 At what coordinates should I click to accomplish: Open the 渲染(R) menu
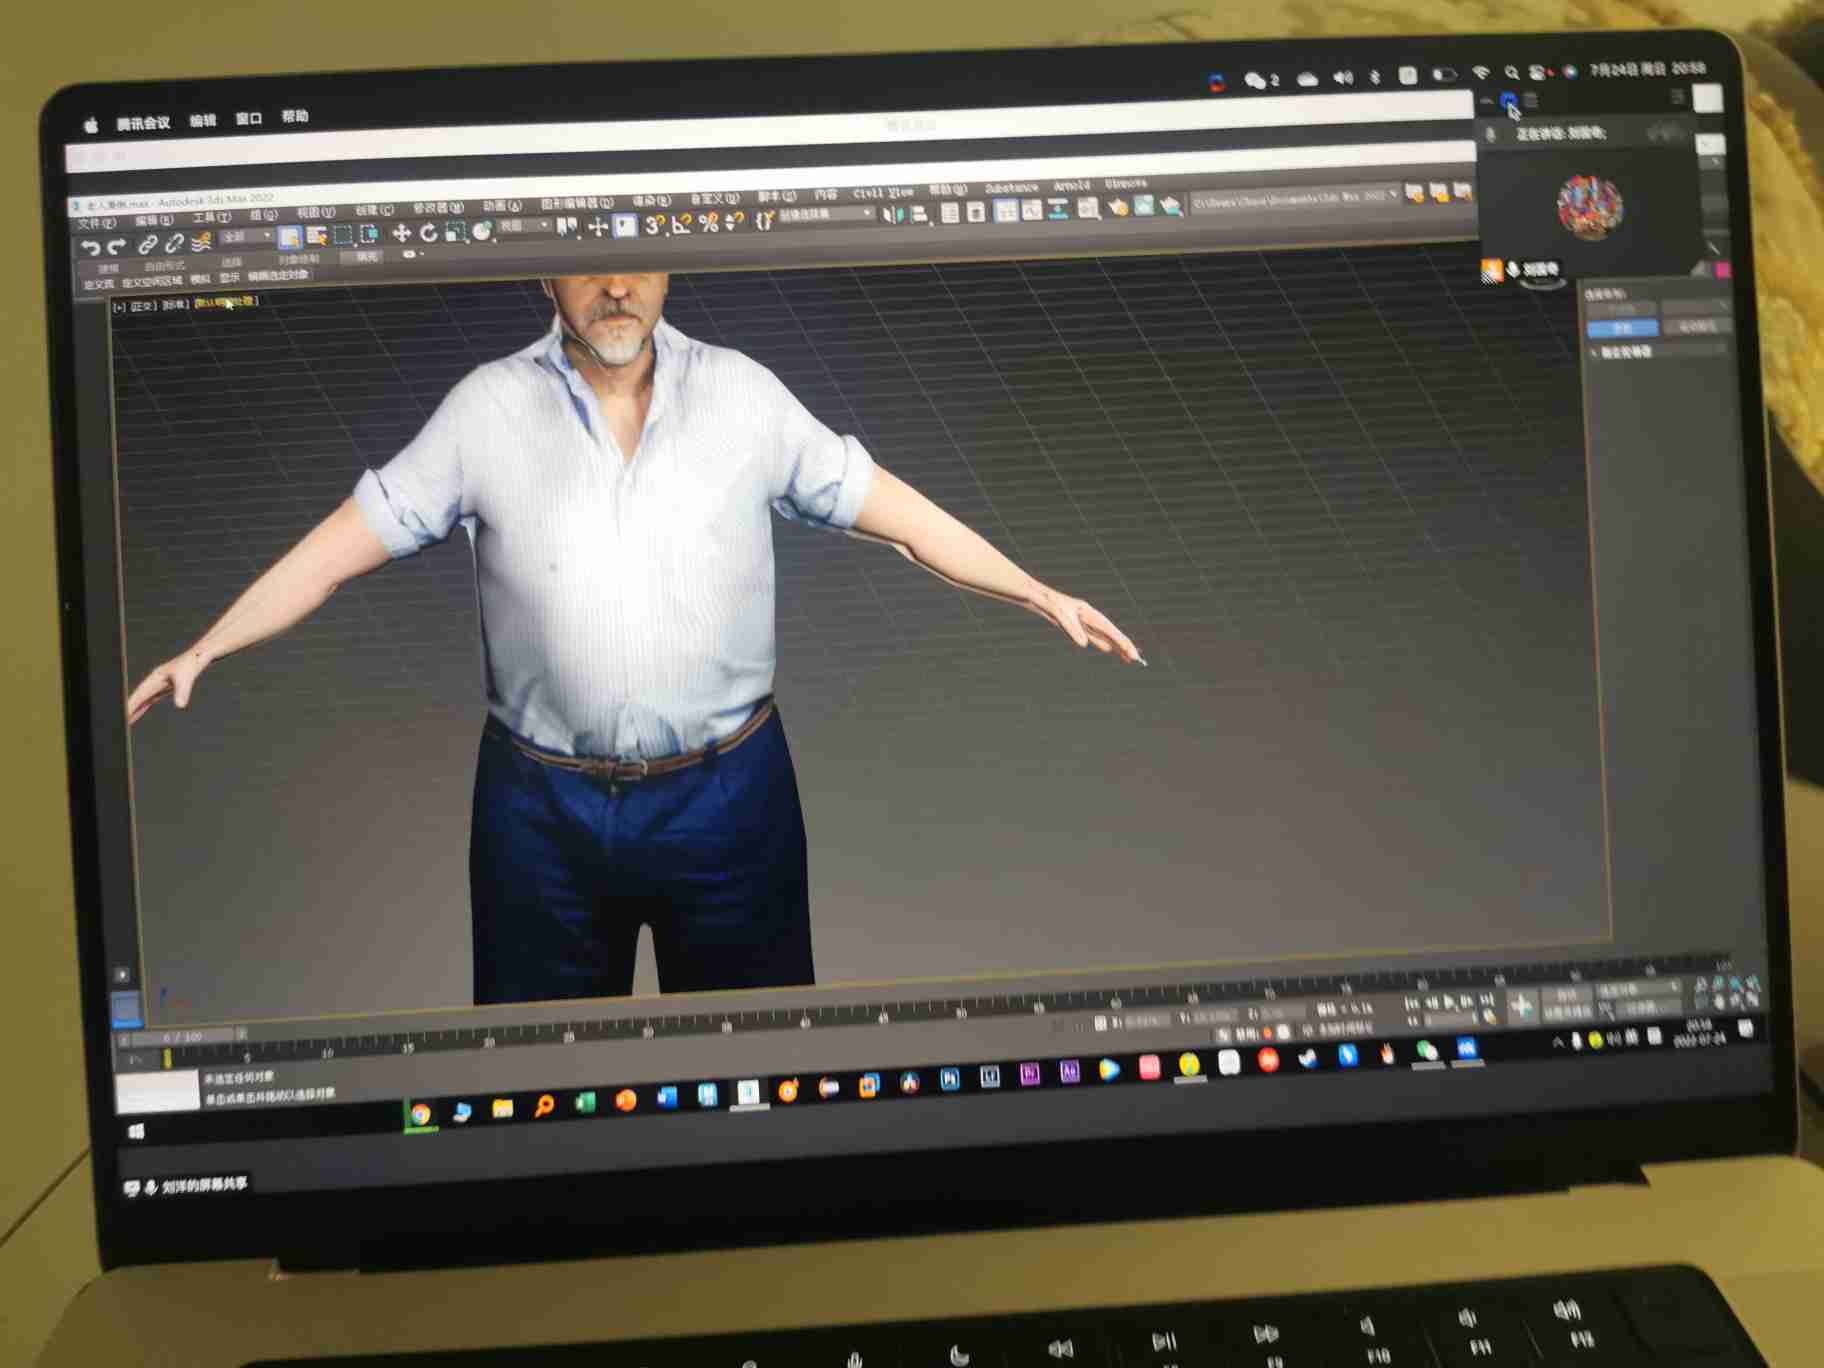click(x=651, y=201)
